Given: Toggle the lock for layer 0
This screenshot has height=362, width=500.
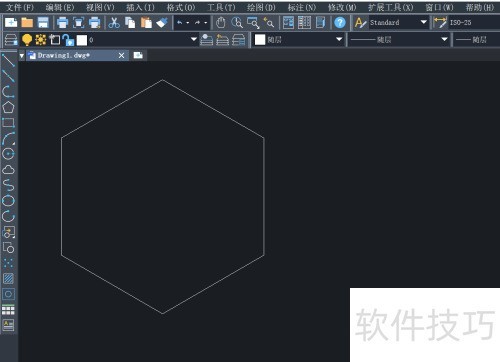Looking at the screenshot, I should [x=68, y=40].
